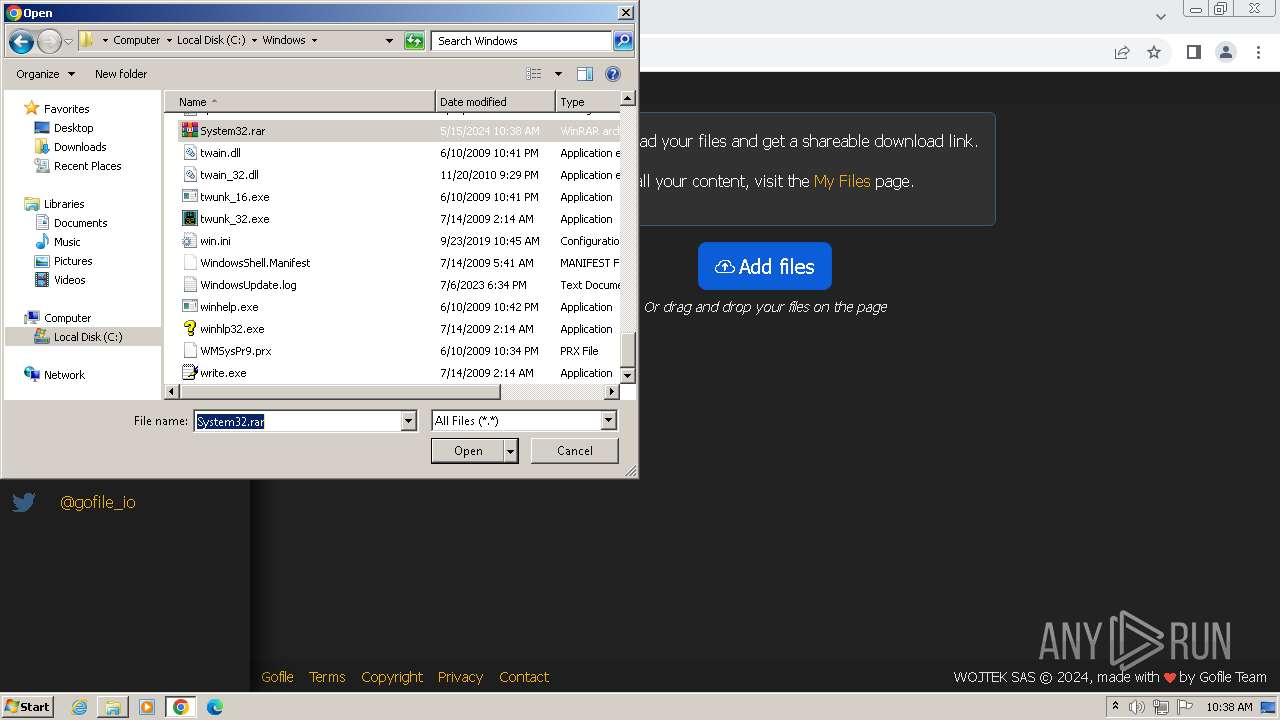Click the Back arrow in Open dialog
The height and width of the screenshot is (720, 1280).
coord(21,41)
